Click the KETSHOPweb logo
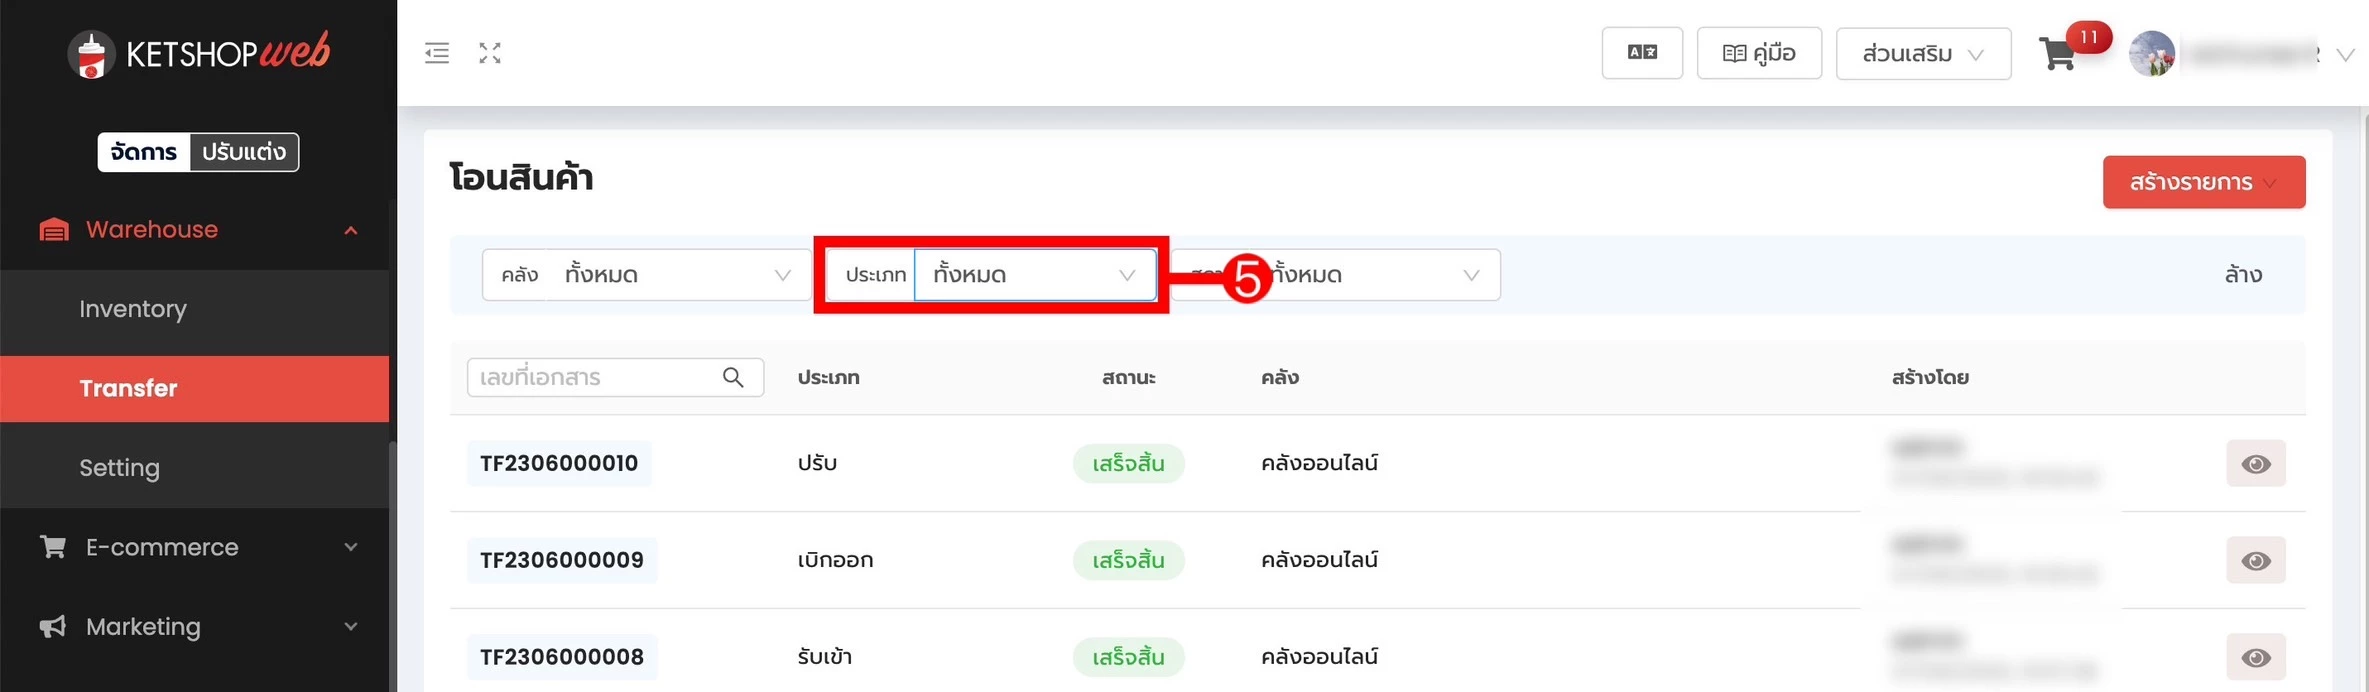 (199, 54)
